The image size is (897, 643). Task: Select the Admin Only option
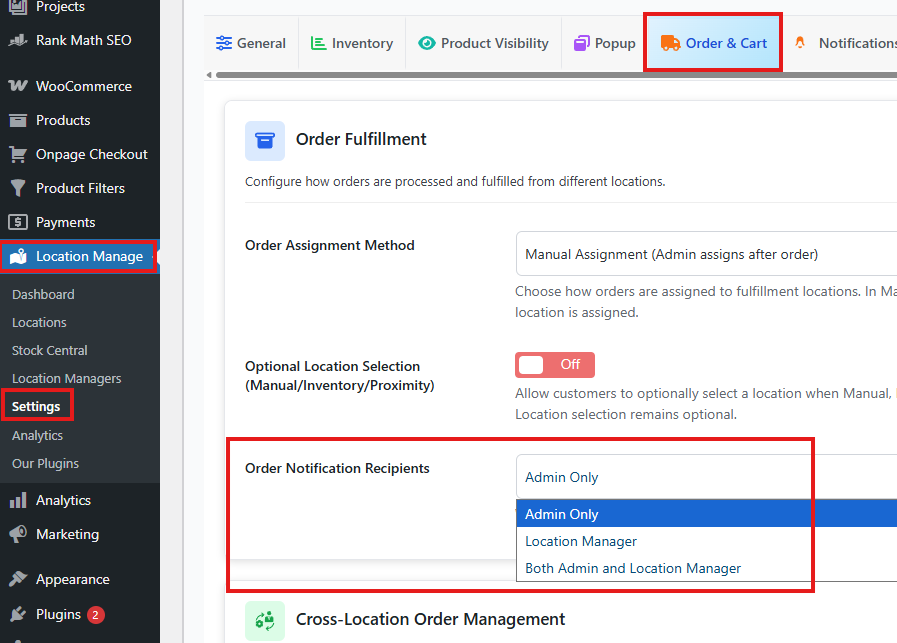point(707,514)
